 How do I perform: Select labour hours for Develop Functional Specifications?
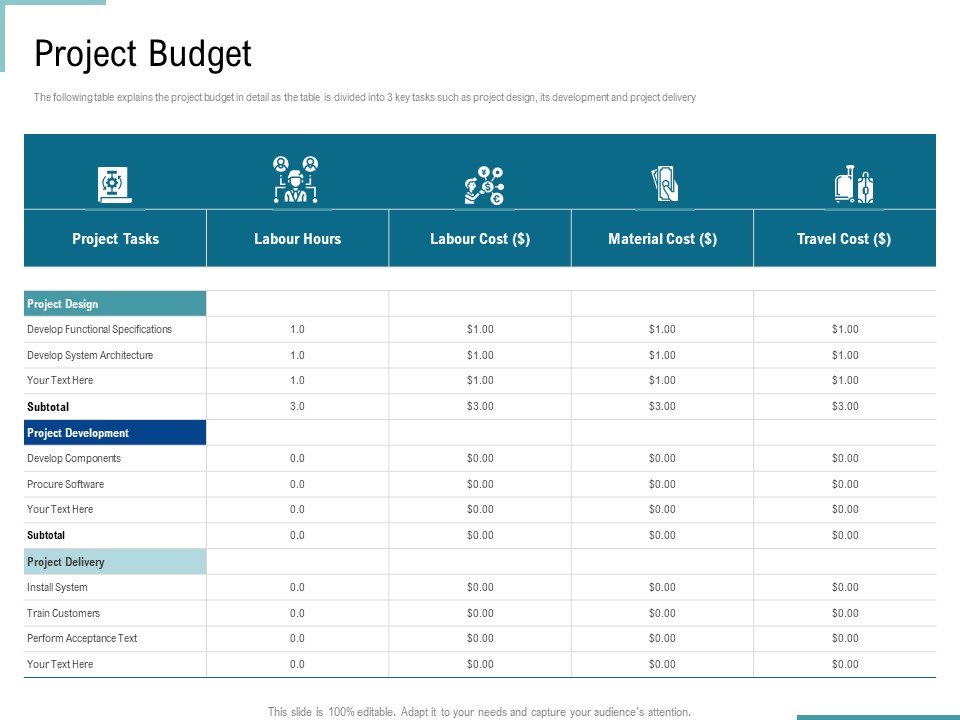tap(298, 329)
